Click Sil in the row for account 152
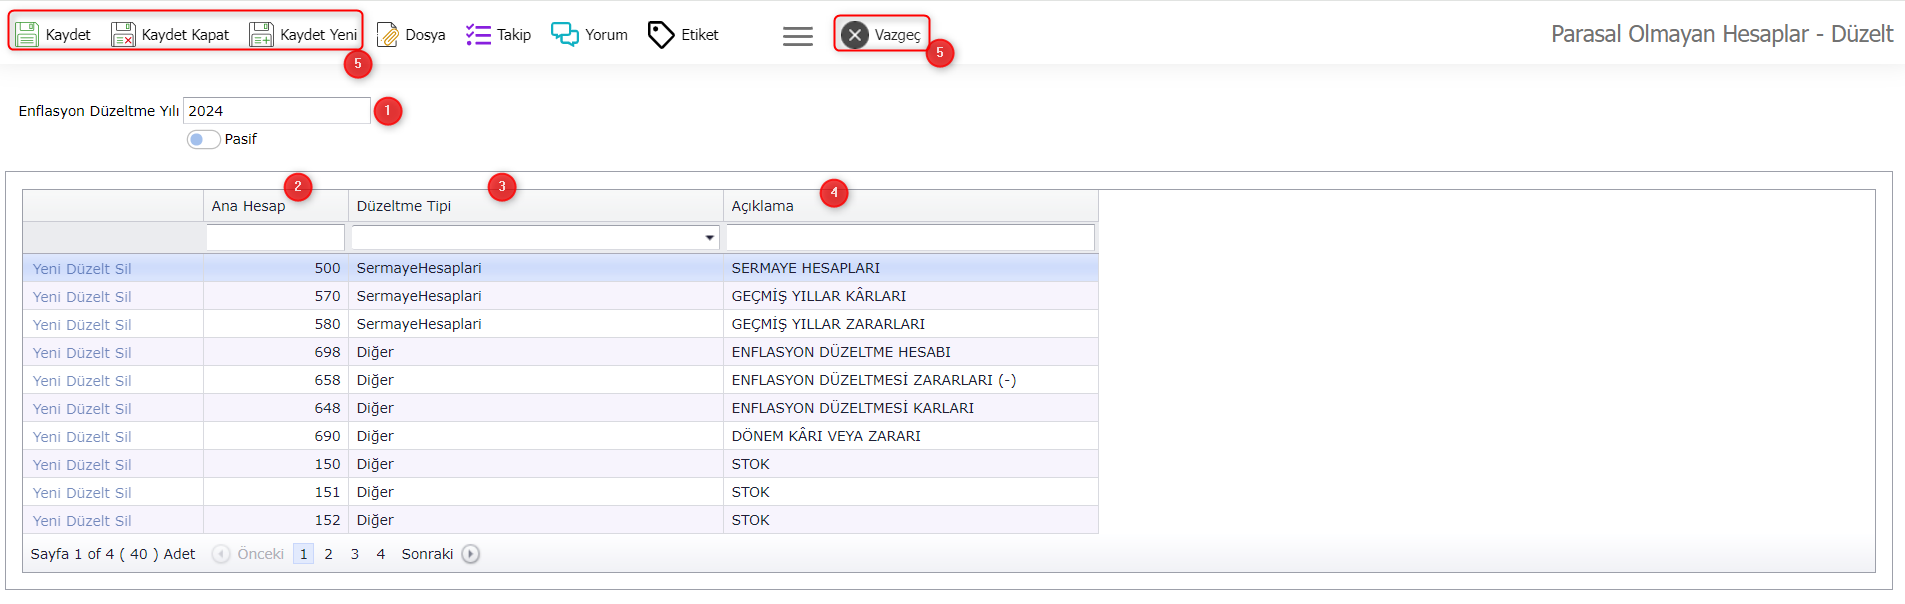Viewport: 1905px width, 604px height. [x=123, y=521]
